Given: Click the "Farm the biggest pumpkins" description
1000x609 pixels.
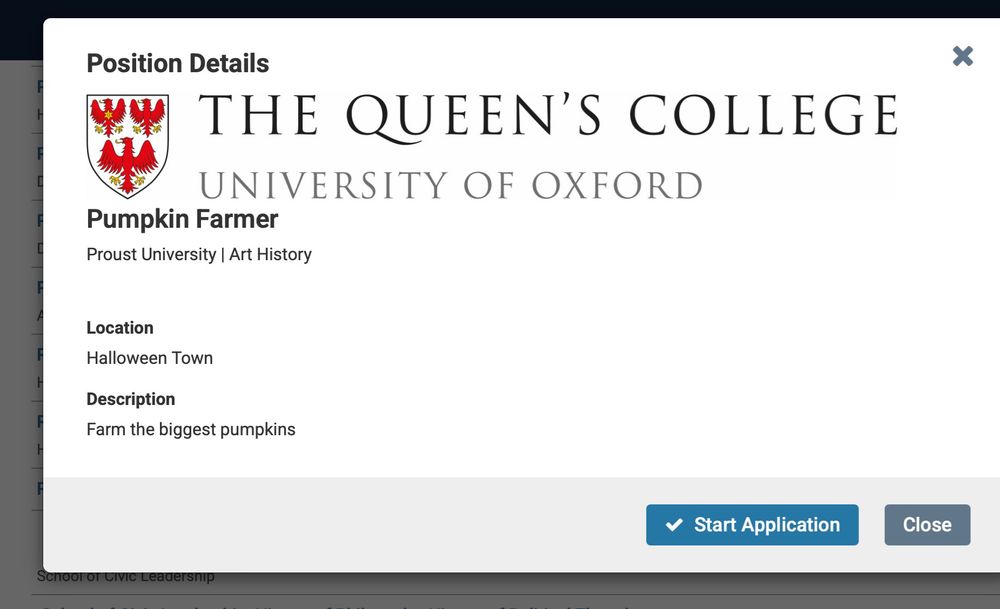Looking at the screenshot, I should 190,428.
